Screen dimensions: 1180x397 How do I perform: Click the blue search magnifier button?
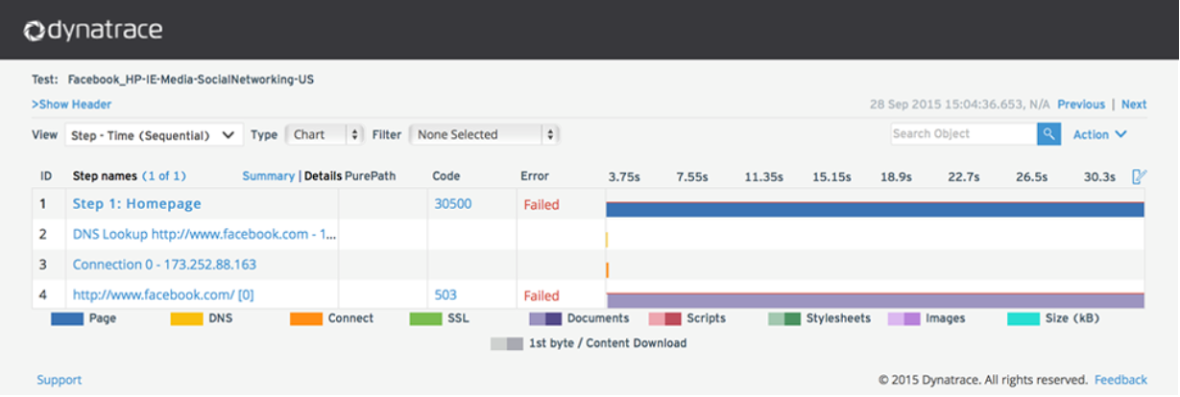coord(1049,134)
